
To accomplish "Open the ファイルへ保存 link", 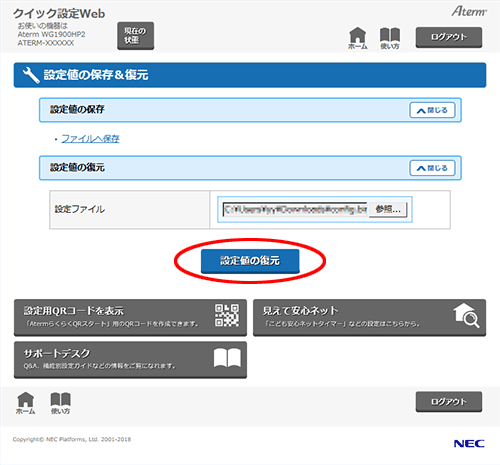I will tap(90, 139).
